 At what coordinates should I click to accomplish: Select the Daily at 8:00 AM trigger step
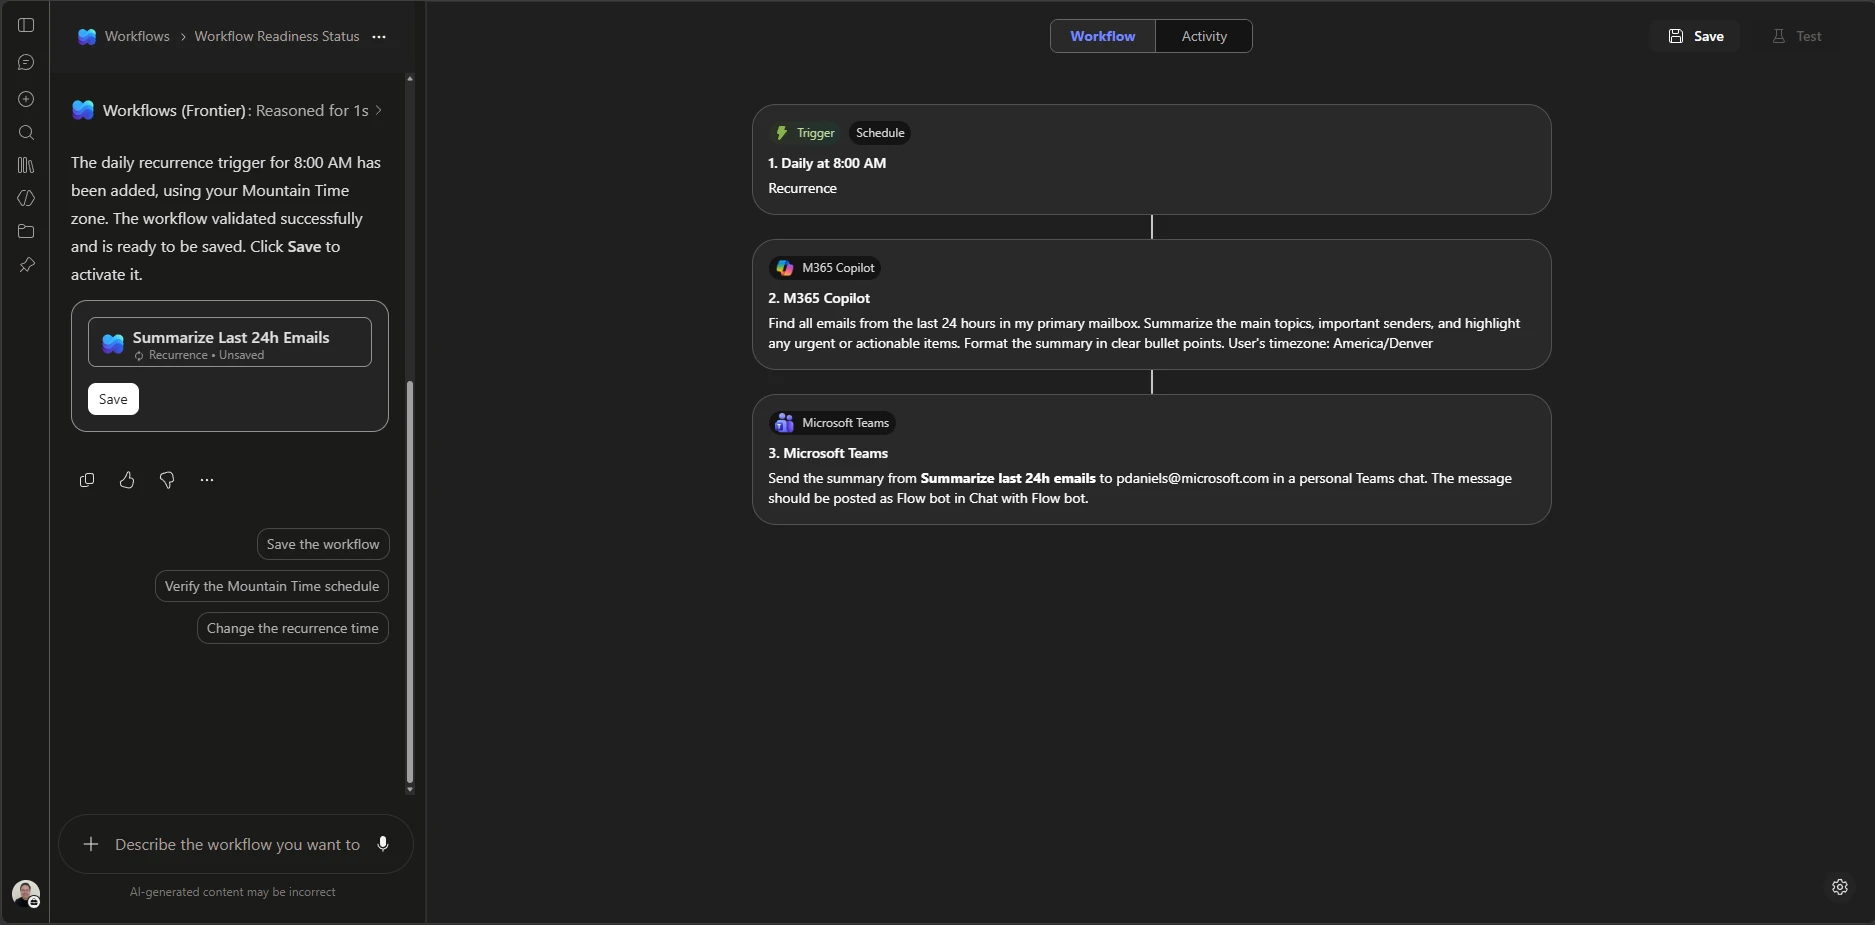[x=1152, y=160]
